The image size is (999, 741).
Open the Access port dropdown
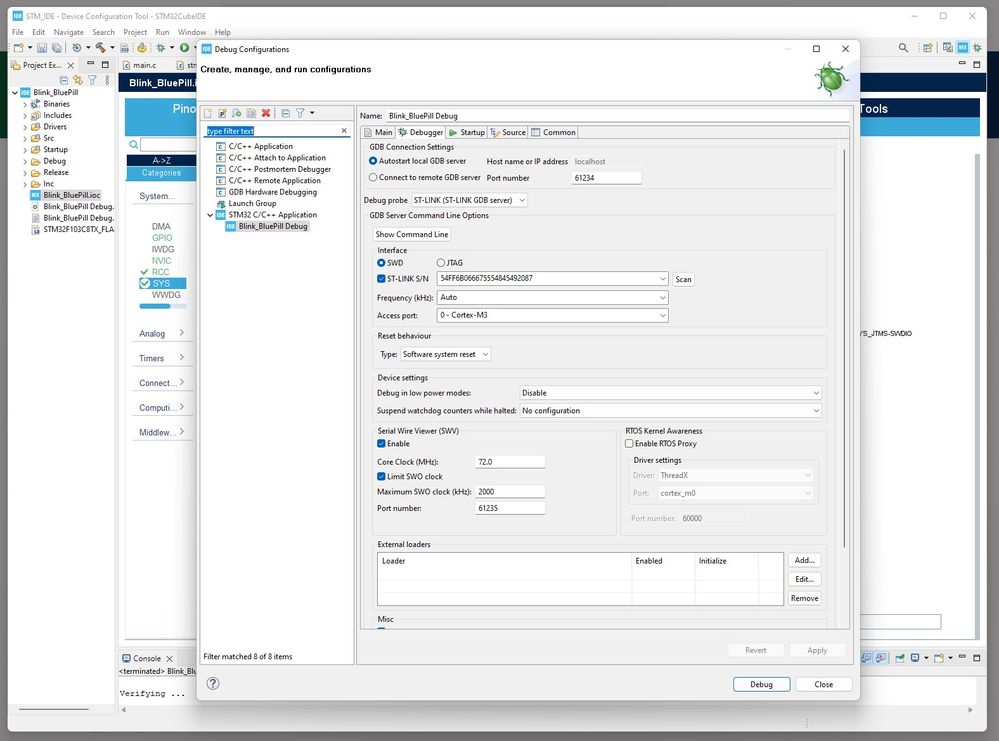click(552, 315)
